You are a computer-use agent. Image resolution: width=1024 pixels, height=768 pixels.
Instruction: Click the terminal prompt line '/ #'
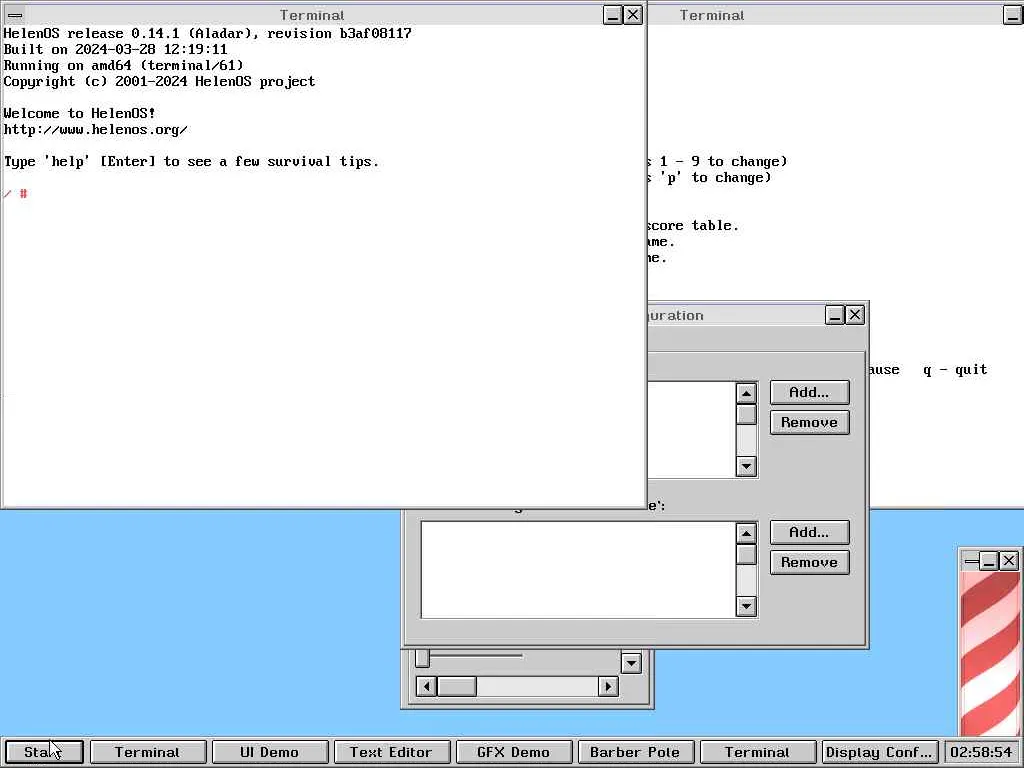pos(16,193)
